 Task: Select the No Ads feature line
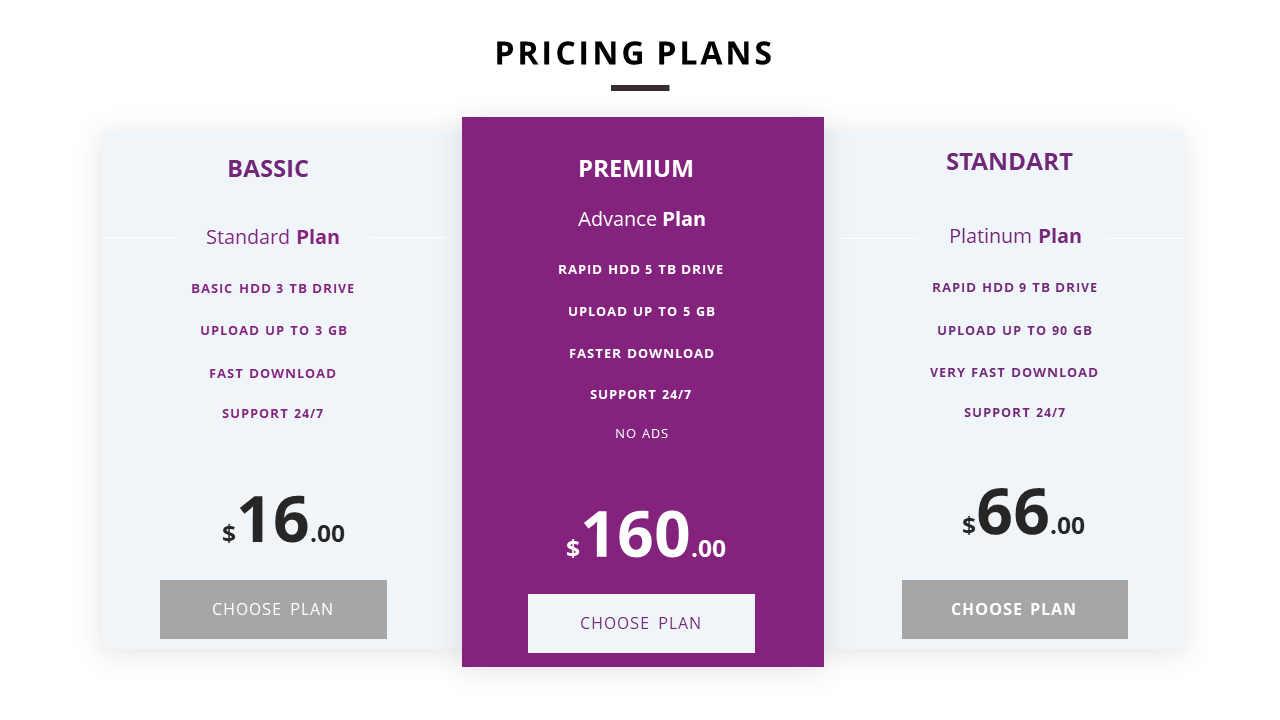point(642,433)
